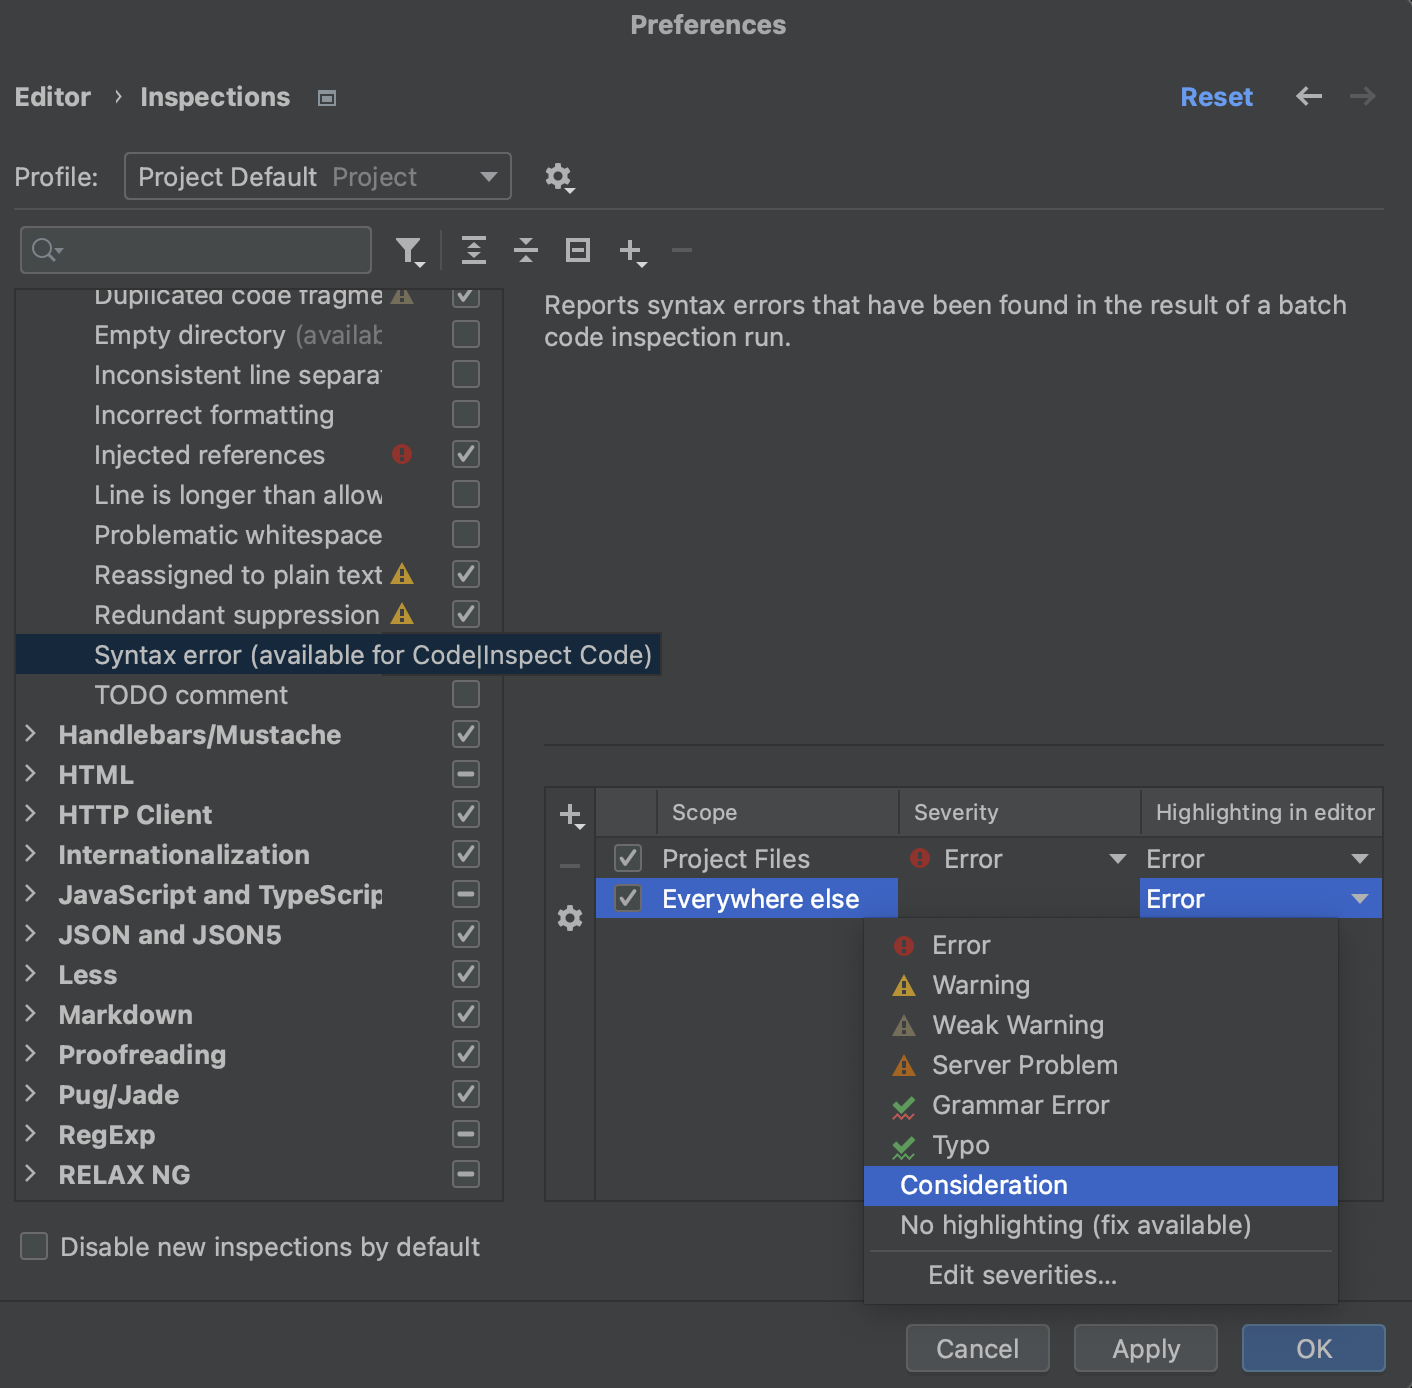
Task: Click the add inspection plus icon
Action: pyautogui.click(x=631, y=250)
